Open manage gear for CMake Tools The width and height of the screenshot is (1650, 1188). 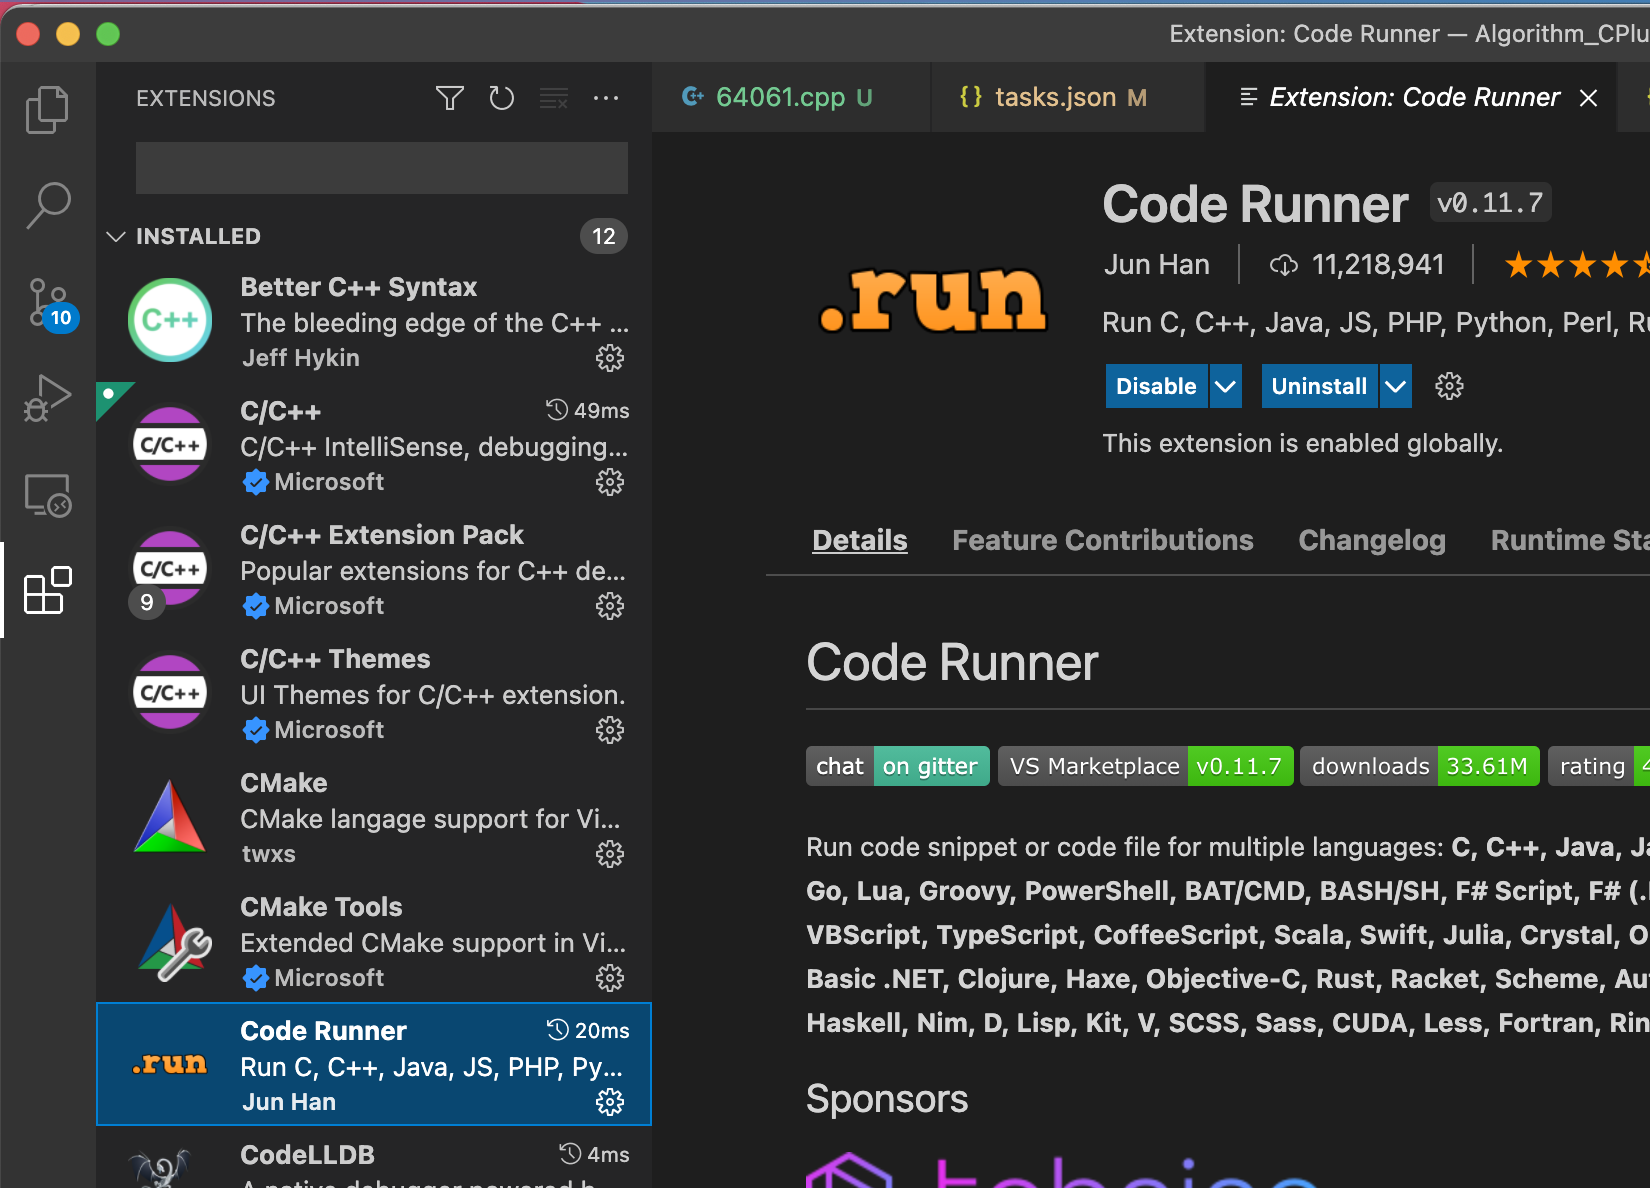[610, 978]
